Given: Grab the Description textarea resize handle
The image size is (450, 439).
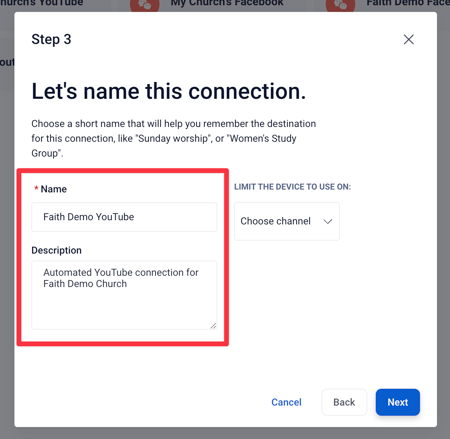Looking at the screenshot, I should coord(213,326).
